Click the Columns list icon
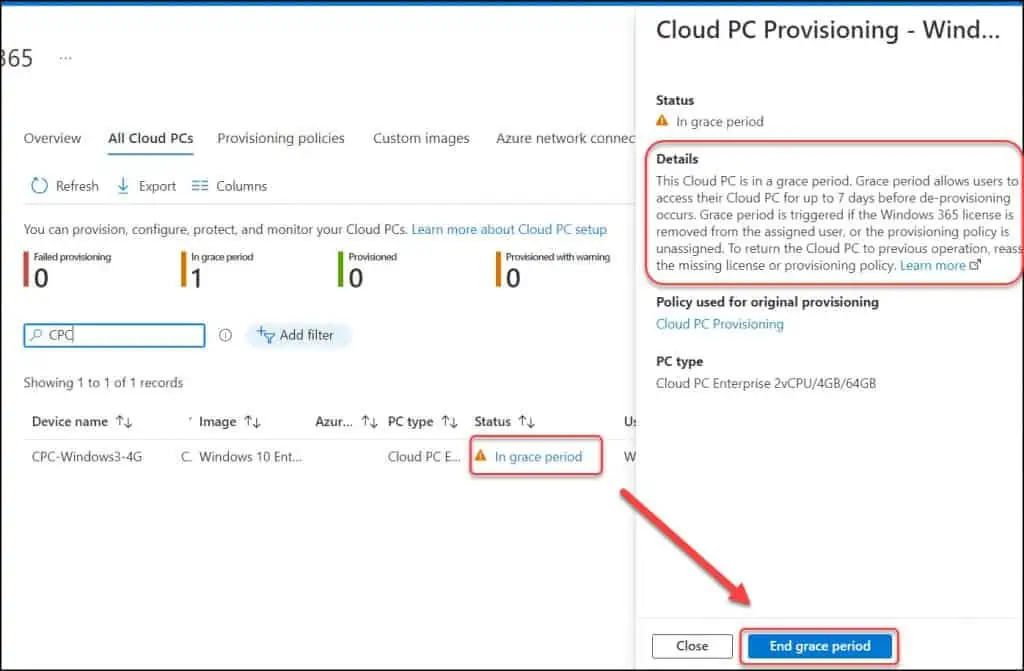Screen dimensions: 1024x671 pyautogui.click(x=200, y=186)
